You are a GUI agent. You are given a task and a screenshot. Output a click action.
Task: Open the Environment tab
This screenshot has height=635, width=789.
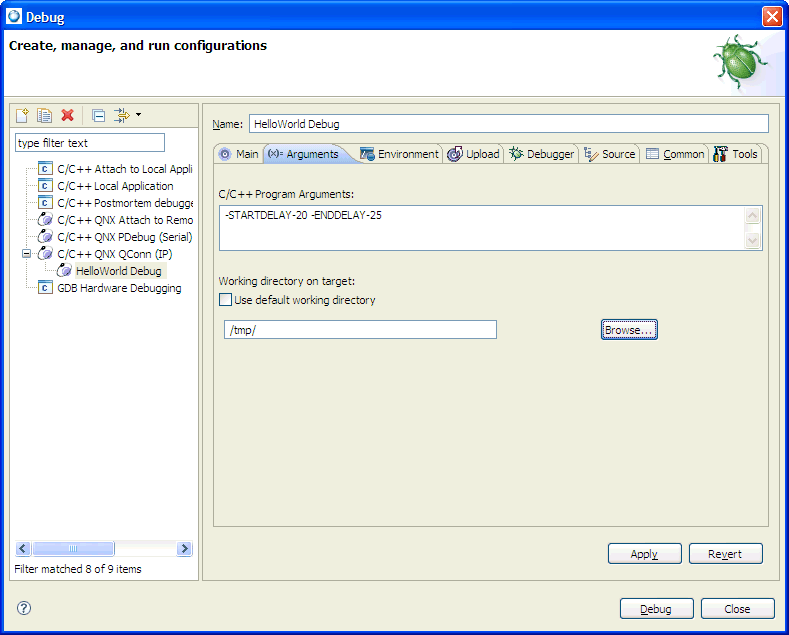[399, 154]
